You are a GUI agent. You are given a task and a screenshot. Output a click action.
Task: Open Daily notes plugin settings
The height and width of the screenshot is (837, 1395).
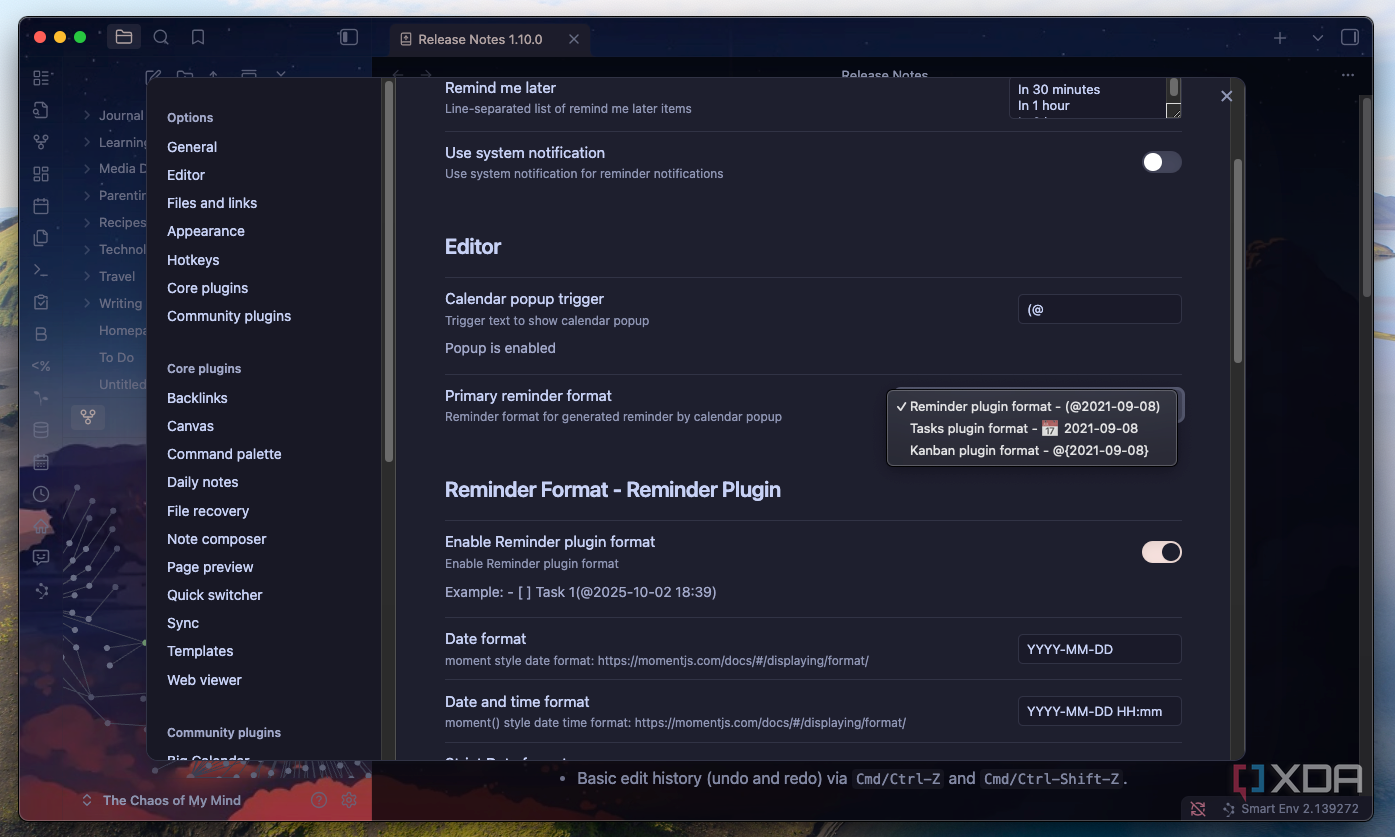[x=203, y=482]
